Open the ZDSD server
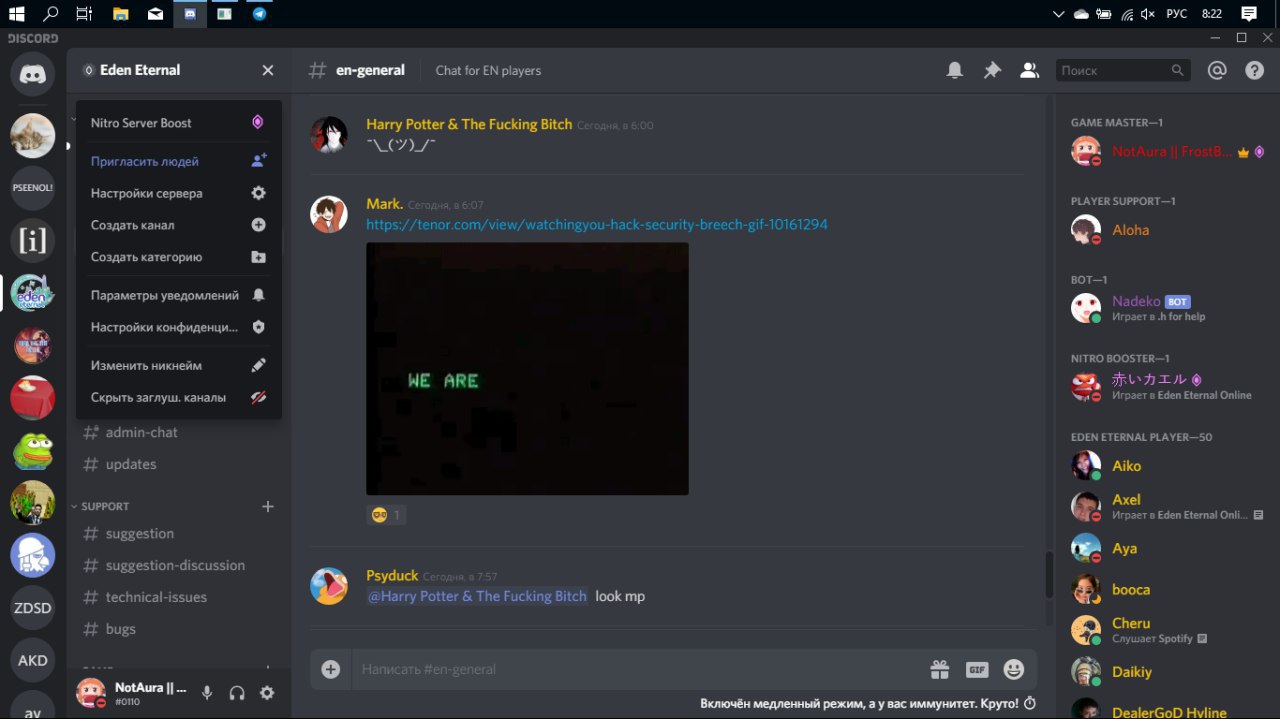Image resolution: width=1280 pixels, height=719 pixels. point(33,607)
